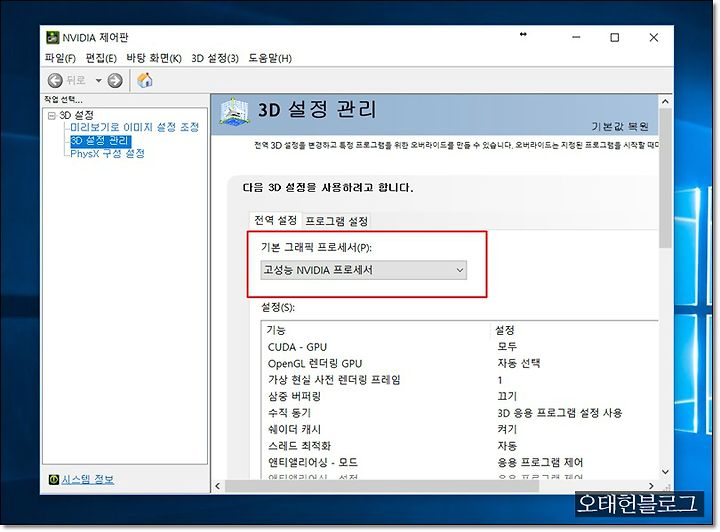The image size is (720, 532).
Task: Maximize the NVIDIA 제어판 window
Action: click(x=615, y=37)
